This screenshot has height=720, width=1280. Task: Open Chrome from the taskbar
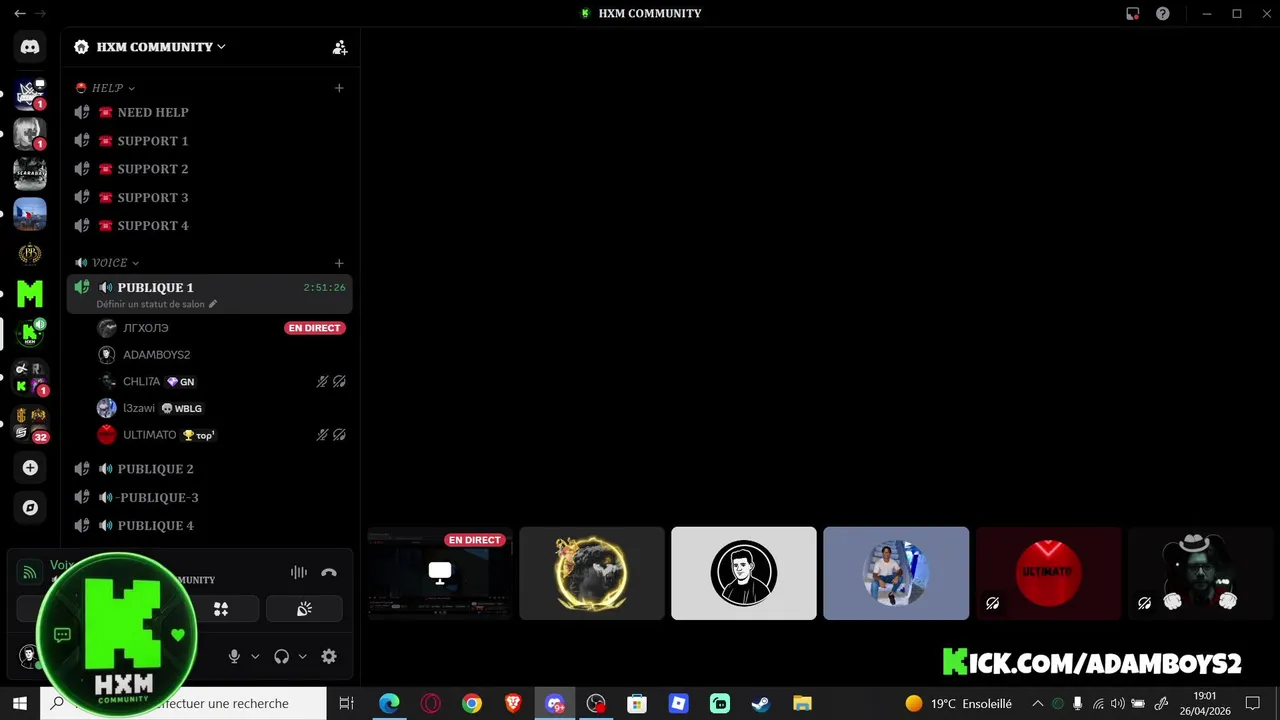(x=472, y=704)
